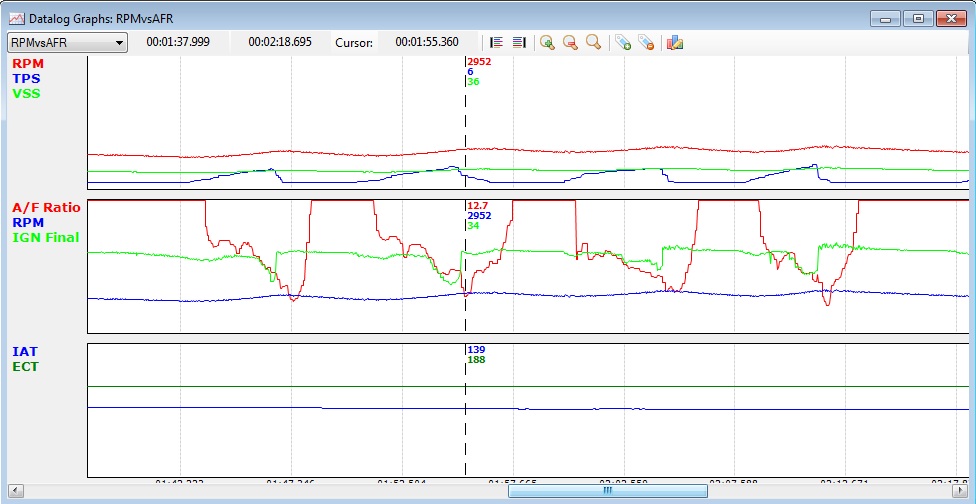The width and height of the screenshot is (976, 504).
Task: Click the Cursor: label
Action: 354,42
